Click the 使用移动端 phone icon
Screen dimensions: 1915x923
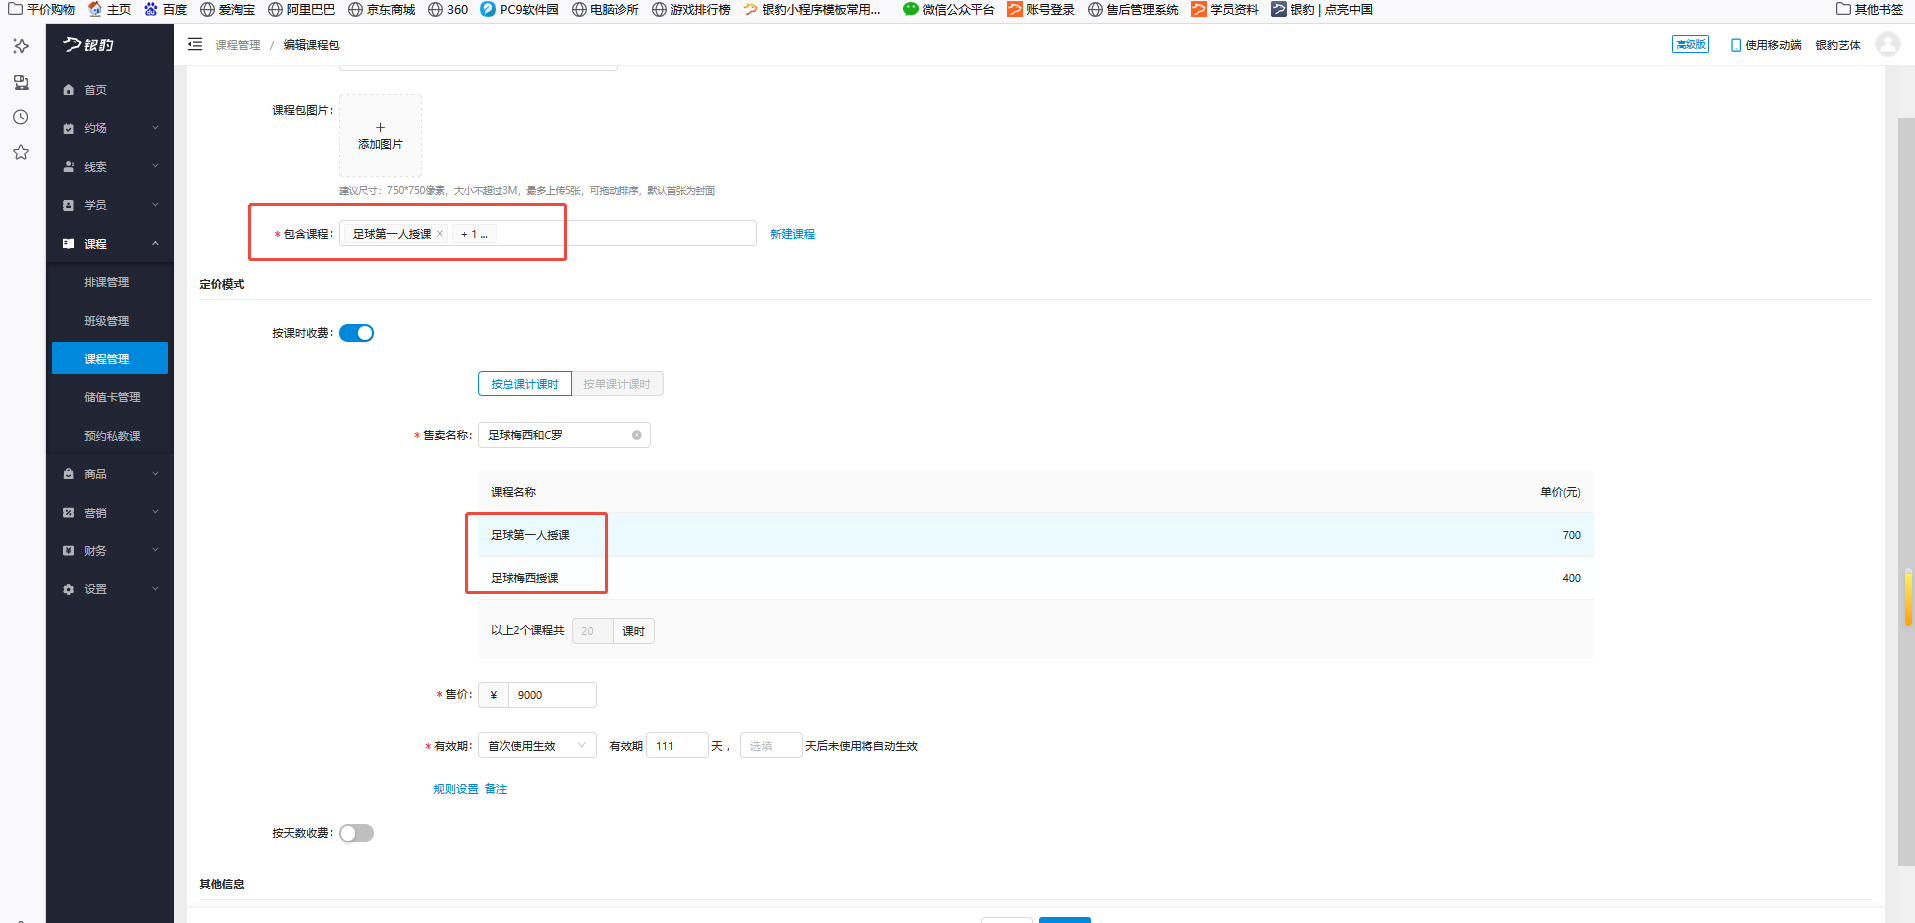click(1736, 45)
